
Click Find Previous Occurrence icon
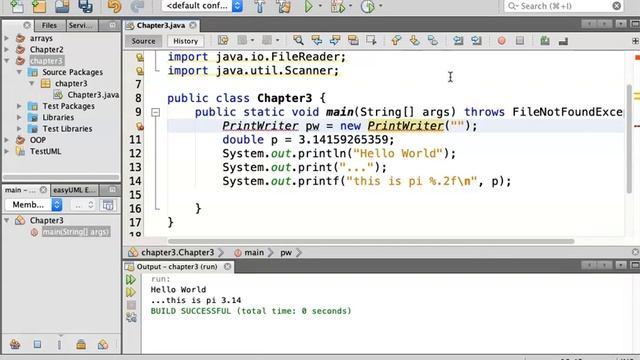click(x=316, y=40)
